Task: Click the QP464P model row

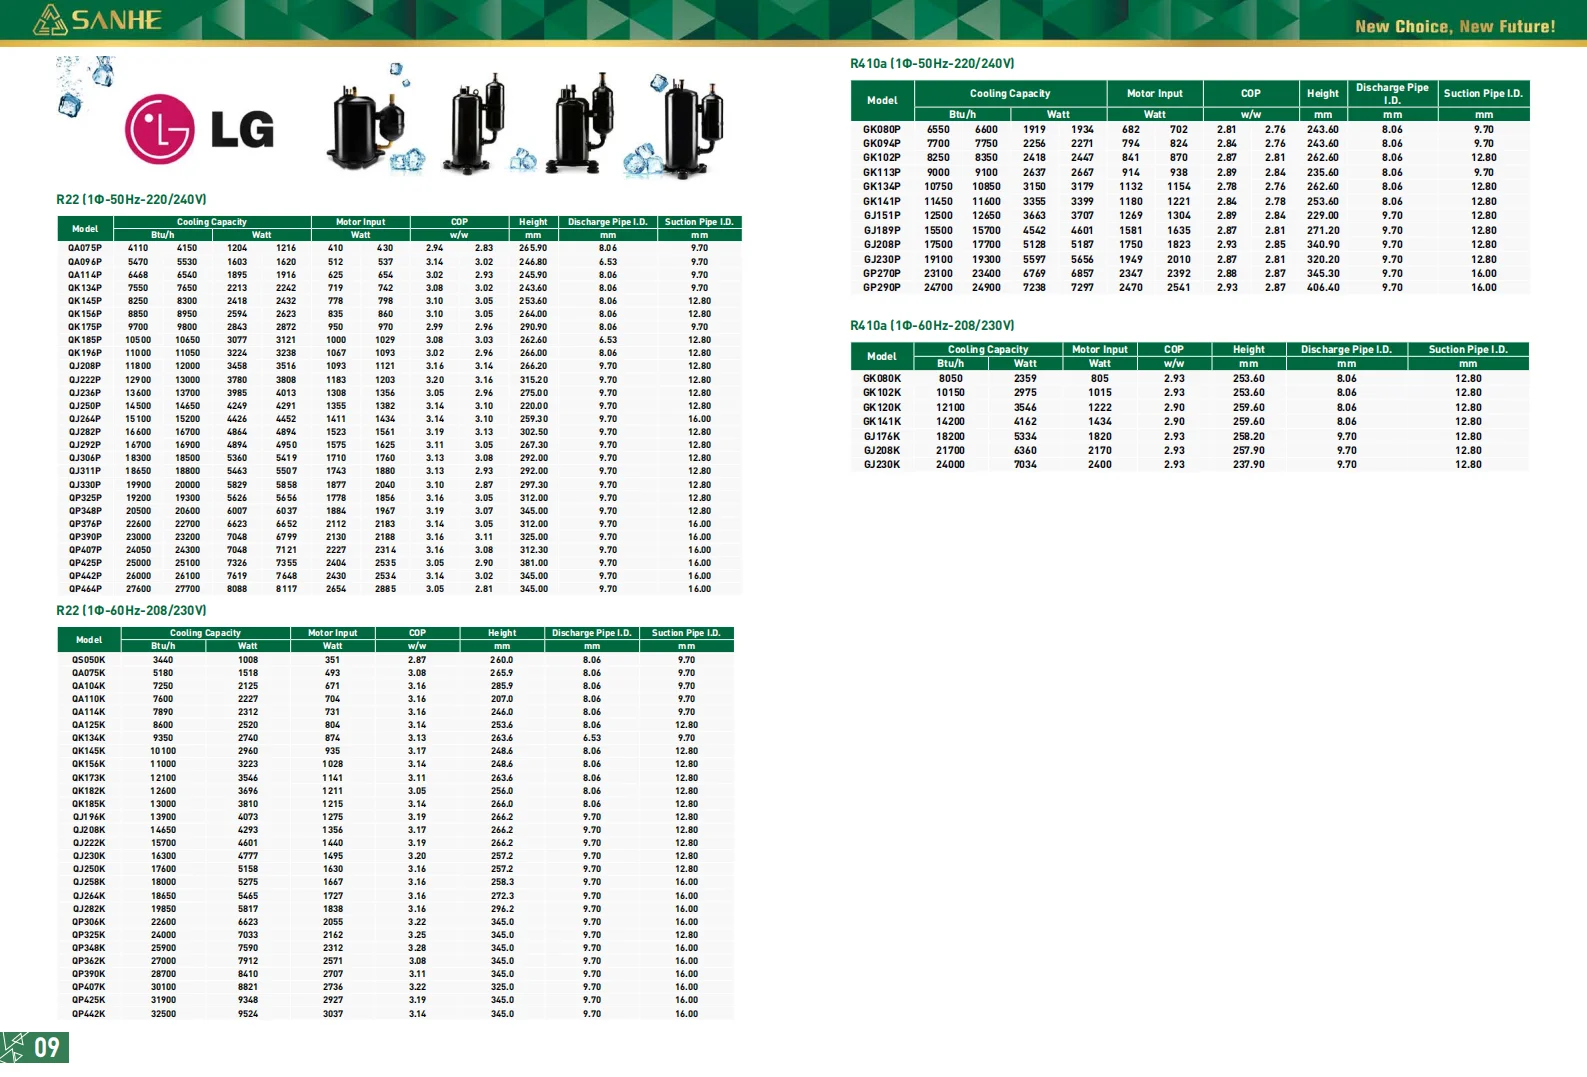Action: (x=85, y=589)
